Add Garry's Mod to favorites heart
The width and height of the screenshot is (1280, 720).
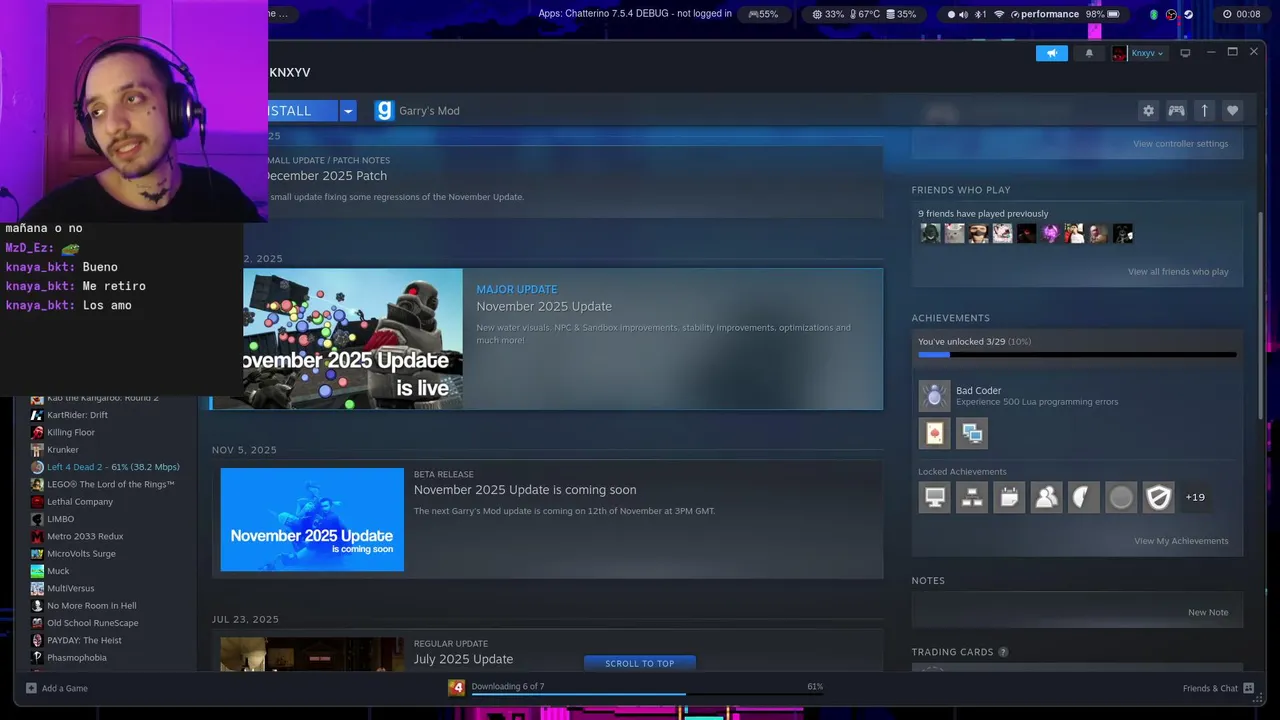[x=1232, y=111]
